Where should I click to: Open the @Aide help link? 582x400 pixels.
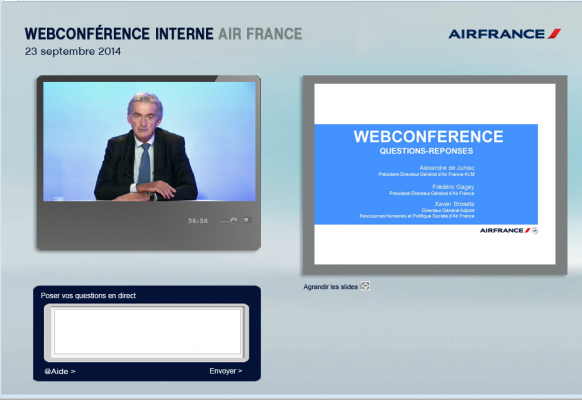60,371
